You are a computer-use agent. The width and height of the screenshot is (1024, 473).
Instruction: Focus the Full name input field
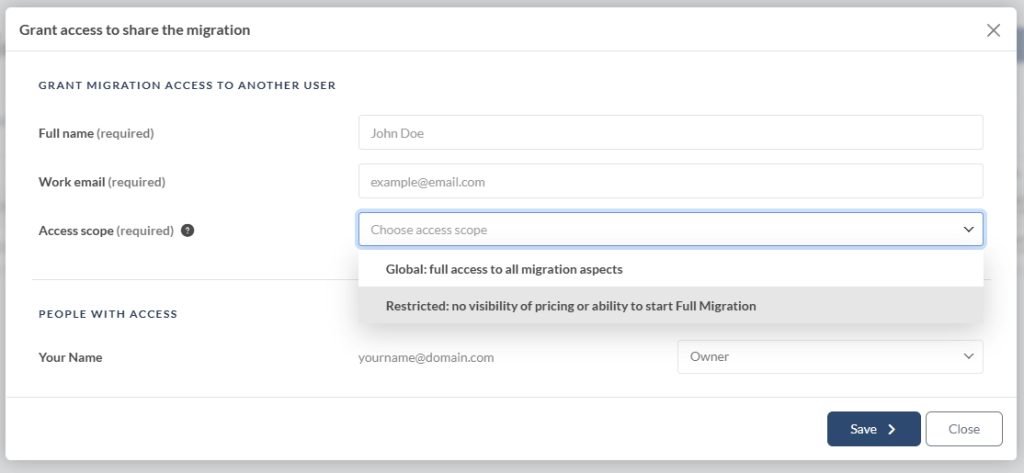pos(671,133)
